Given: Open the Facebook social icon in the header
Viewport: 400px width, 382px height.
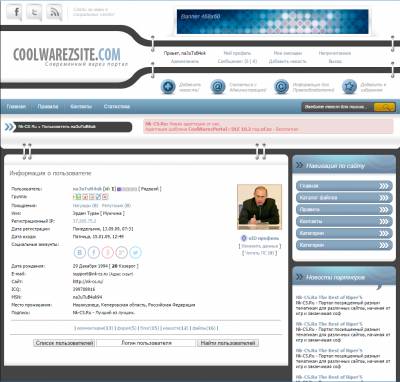Looking at the screenshot, I should pos(15,12).
